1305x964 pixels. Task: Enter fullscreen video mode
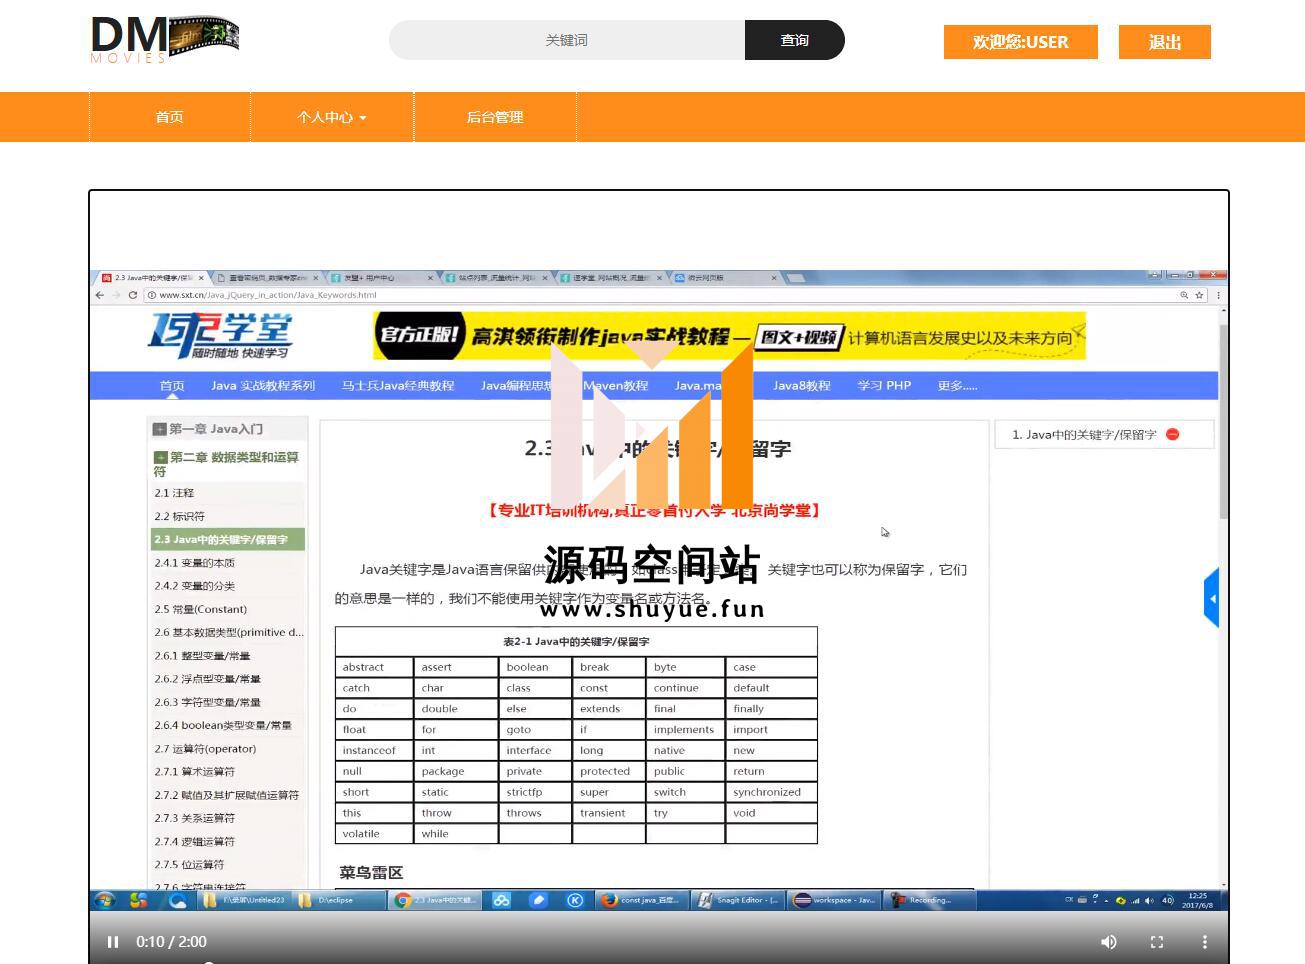tap(1157, 942)
